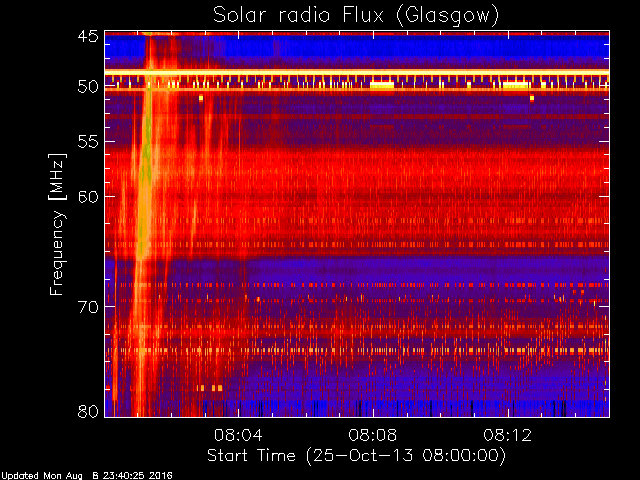Click the 80 frequency tick label
Screen dimensions: 640x480
(x=88, y=411)
